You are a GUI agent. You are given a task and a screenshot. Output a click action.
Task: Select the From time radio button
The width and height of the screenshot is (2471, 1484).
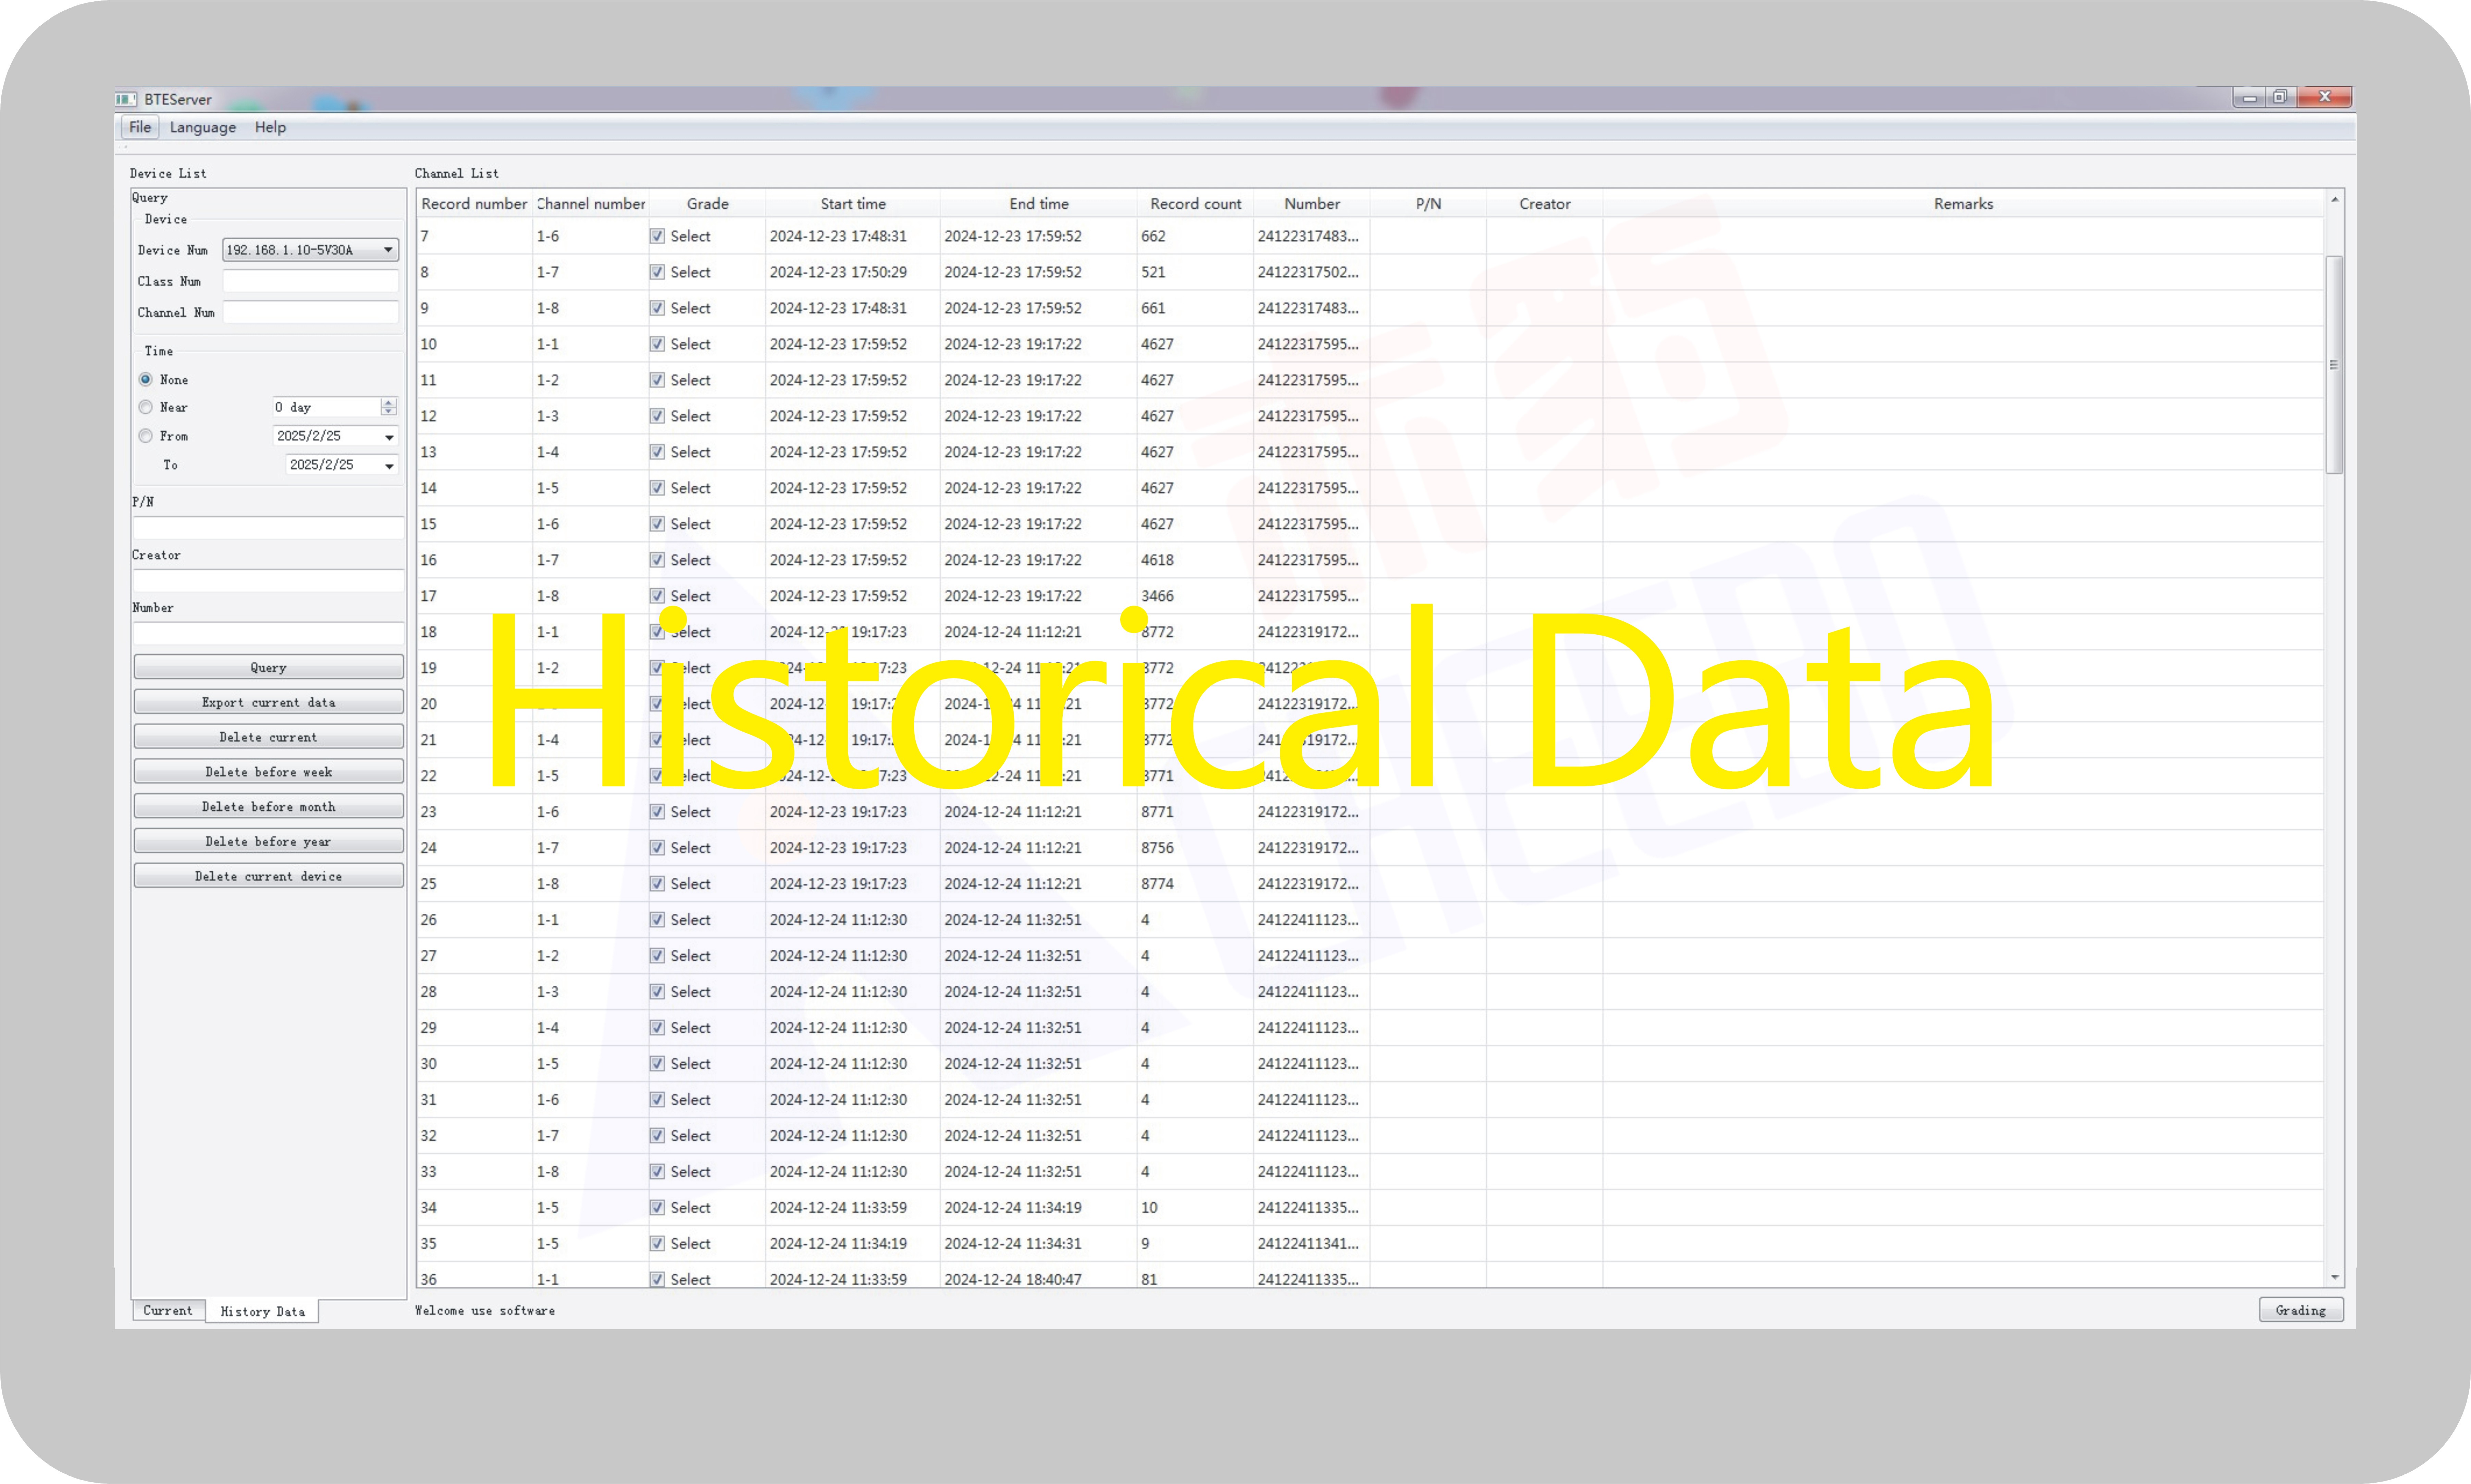[146, 436]
